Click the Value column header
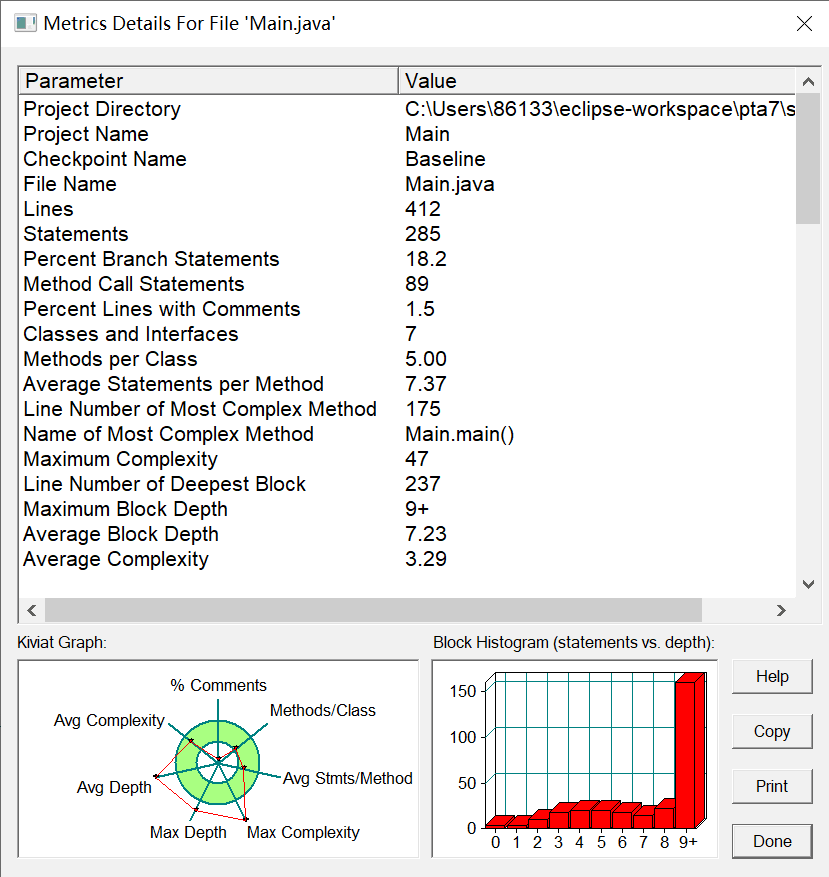This screenshot has width=829, height=877. click(597, 81)
